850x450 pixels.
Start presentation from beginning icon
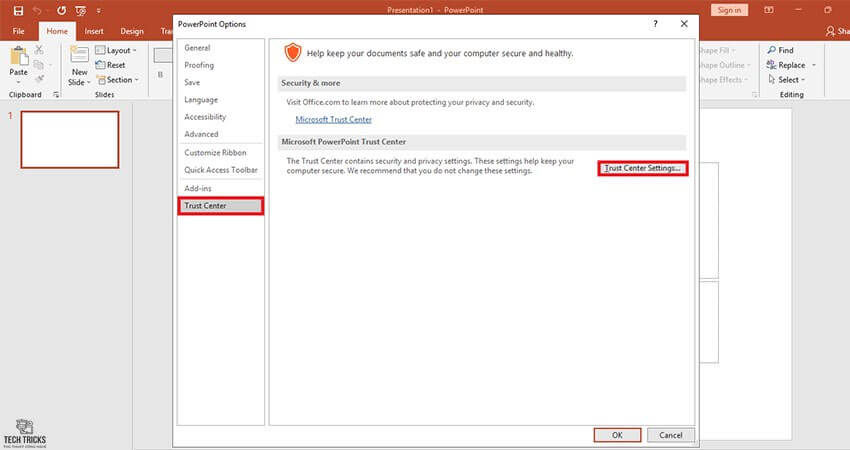81,10
